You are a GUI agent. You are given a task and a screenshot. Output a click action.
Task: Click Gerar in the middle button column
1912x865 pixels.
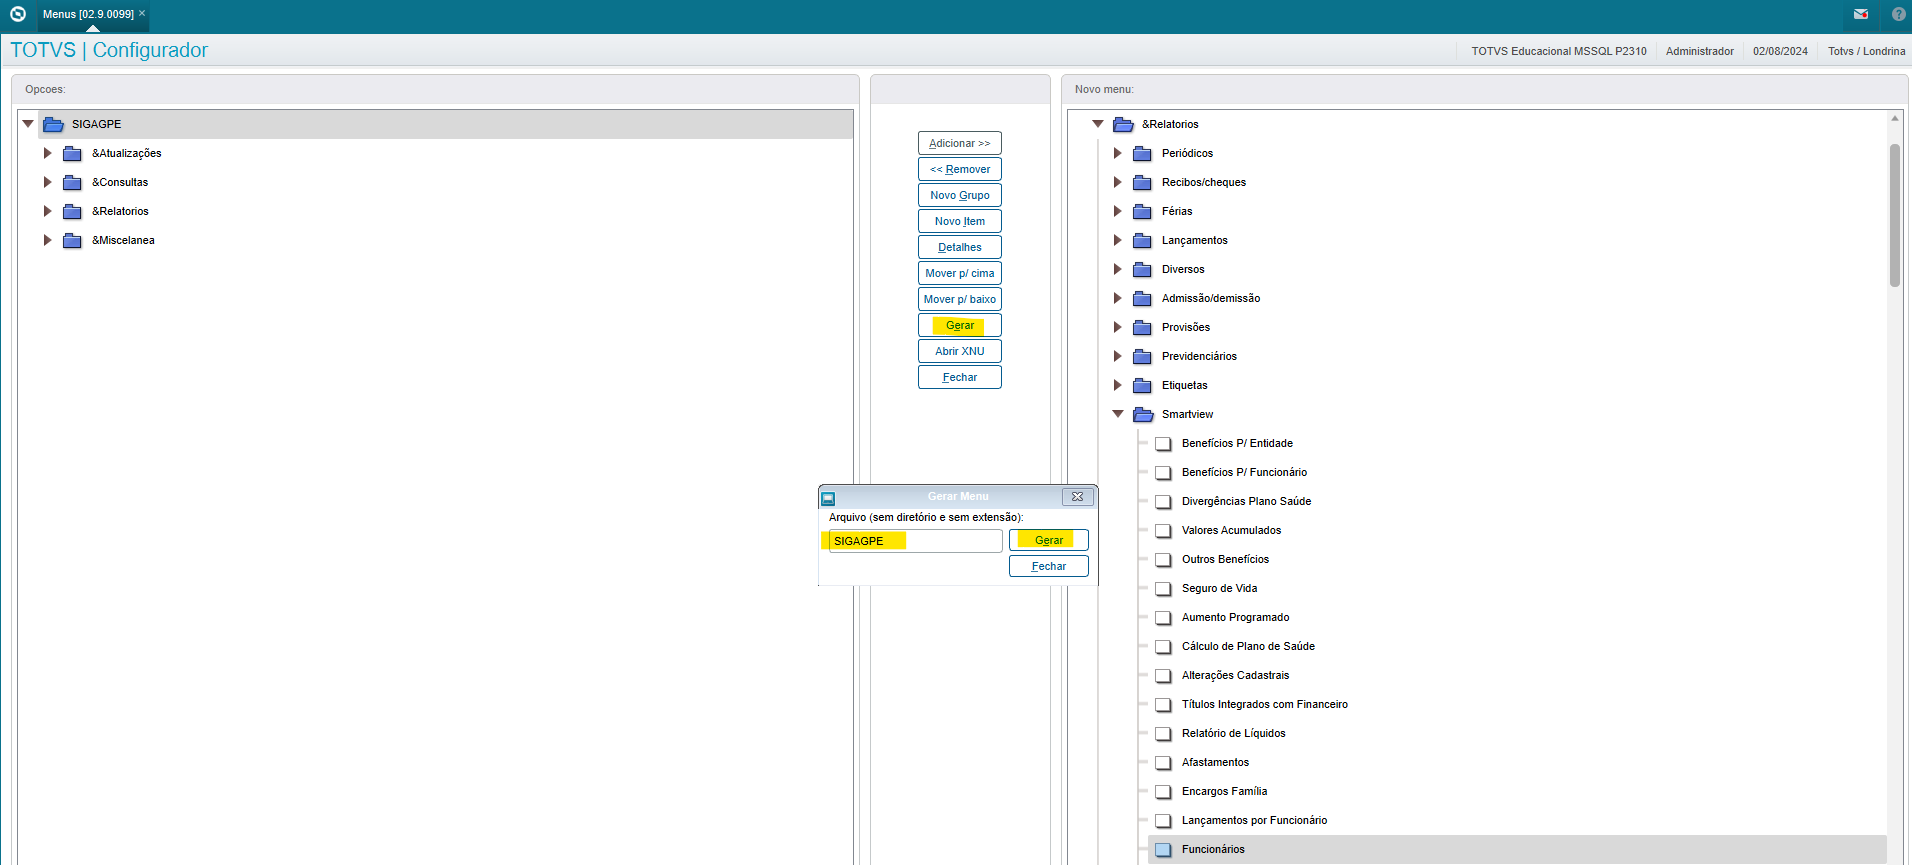(x=960, y=325)
